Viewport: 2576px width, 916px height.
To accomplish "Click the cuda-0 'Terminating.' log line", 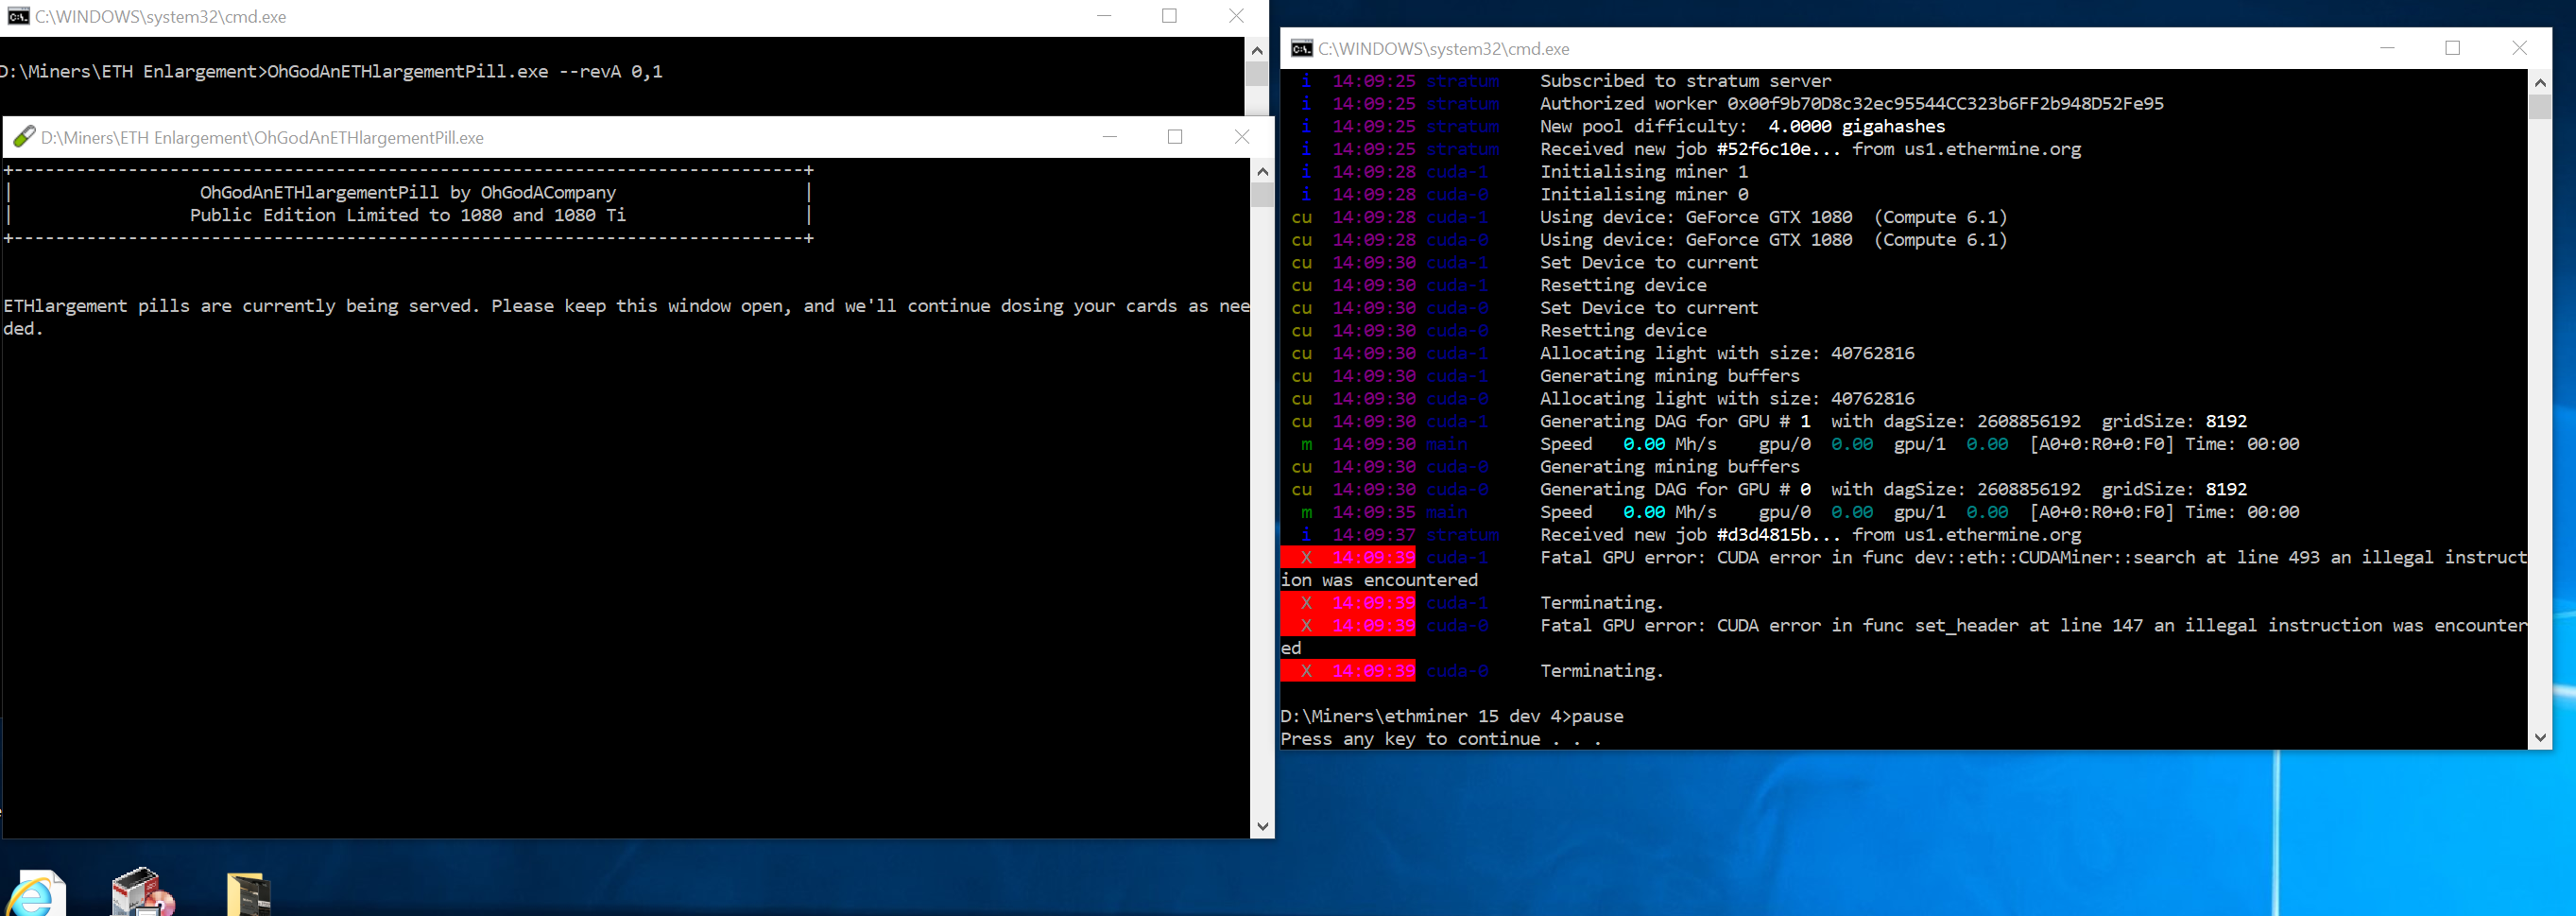I will coord(1602,671).
